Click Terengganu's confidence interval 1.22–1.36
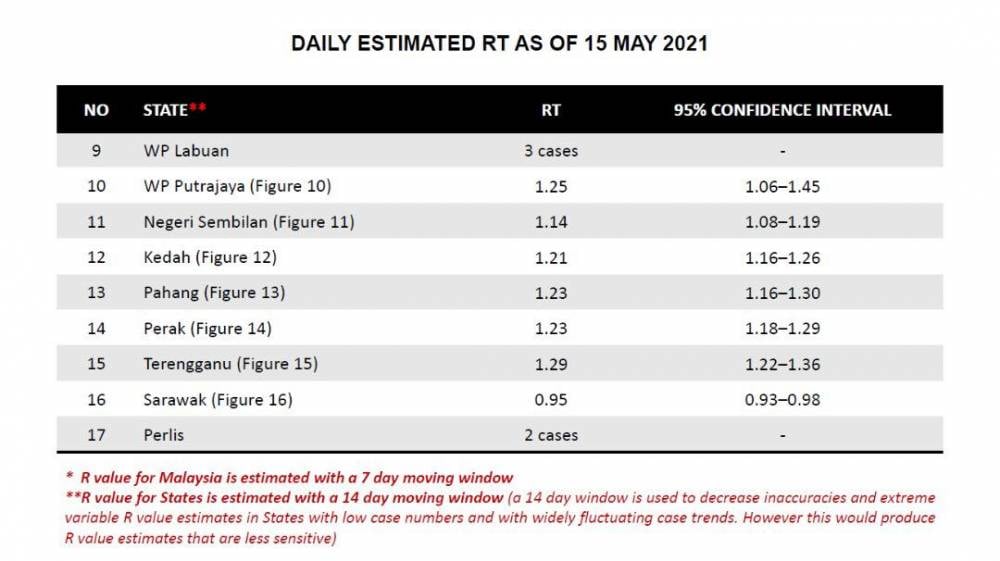1000x561 pixels. tap(783, 364)
